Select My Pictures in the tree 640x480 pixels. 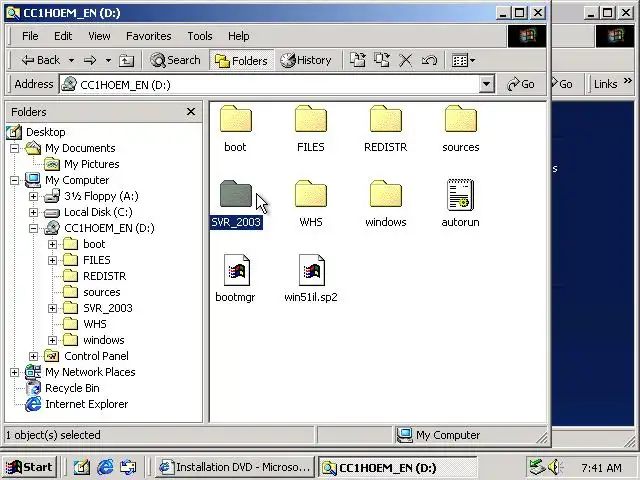(x=91, y=164)
